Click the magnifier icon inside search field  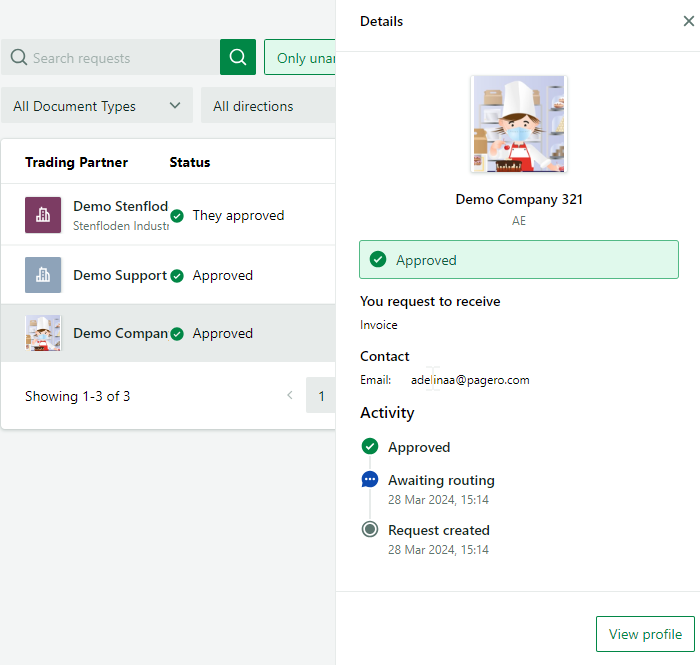[x=19, y=57]
